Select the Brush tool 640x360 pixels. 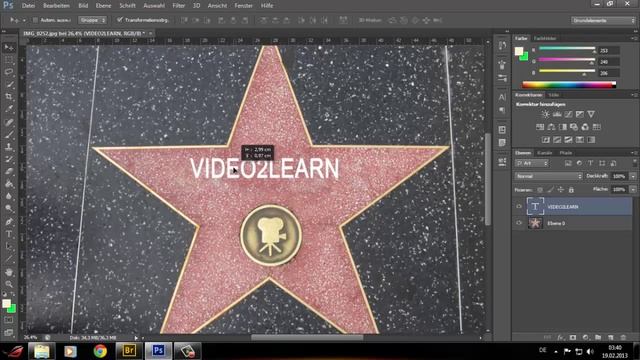[x=9, y=134]
